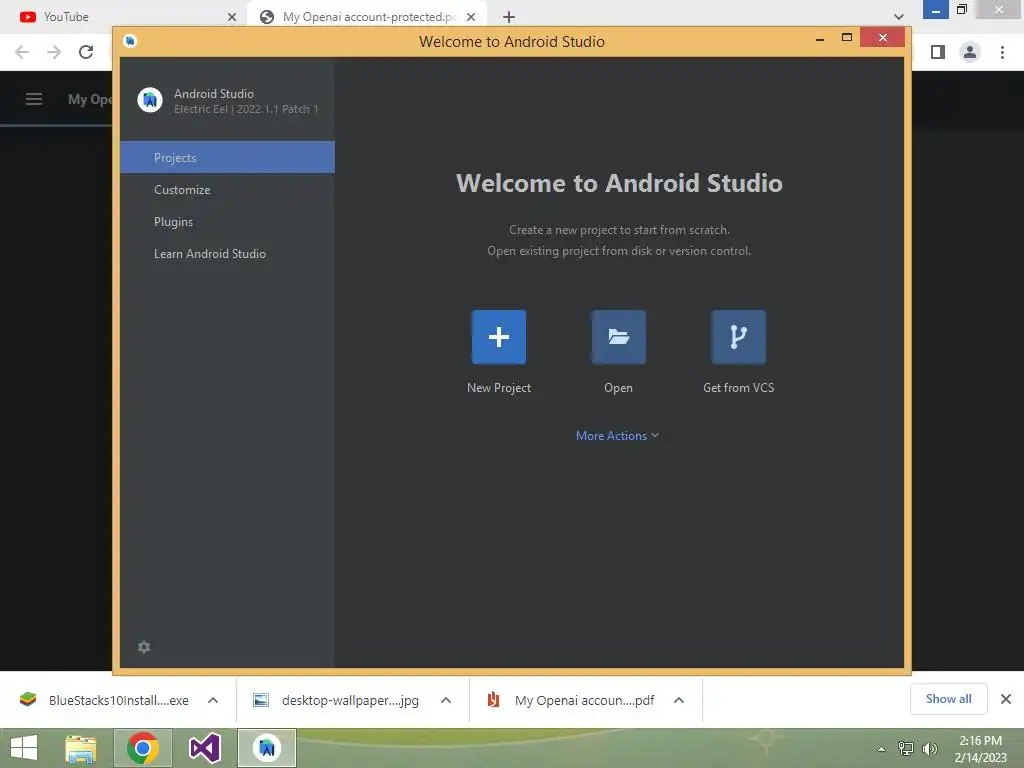Image resolution: width=1024 pixels, height=768 pixels.
Task: Go to Learn Android Studio
Action: click(227, 253)
